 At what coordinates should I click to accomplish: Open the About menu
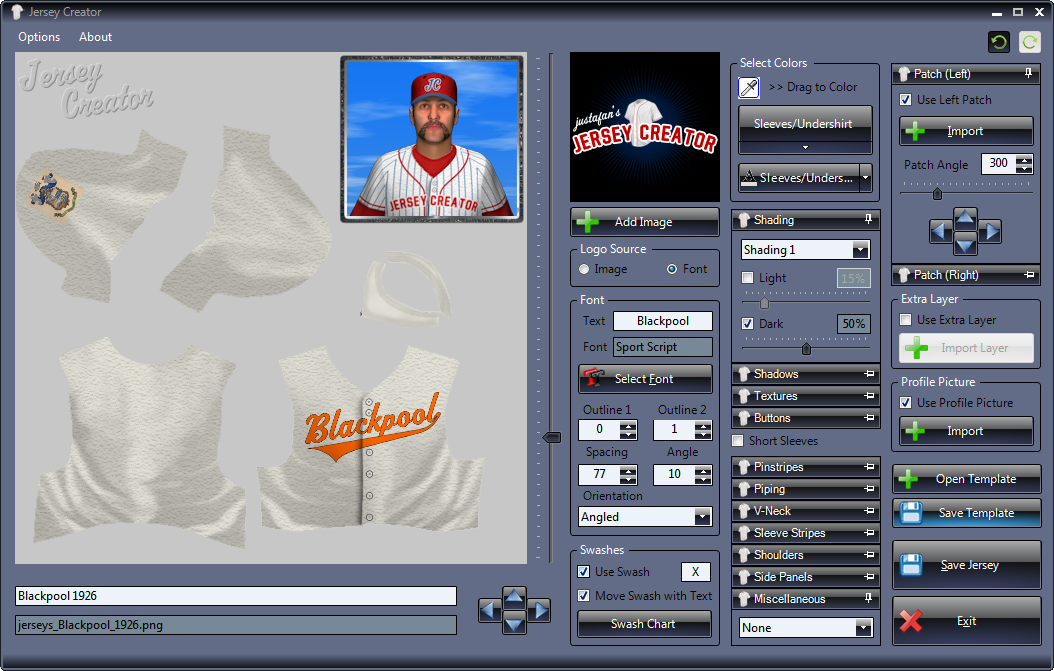pos(96,37)
